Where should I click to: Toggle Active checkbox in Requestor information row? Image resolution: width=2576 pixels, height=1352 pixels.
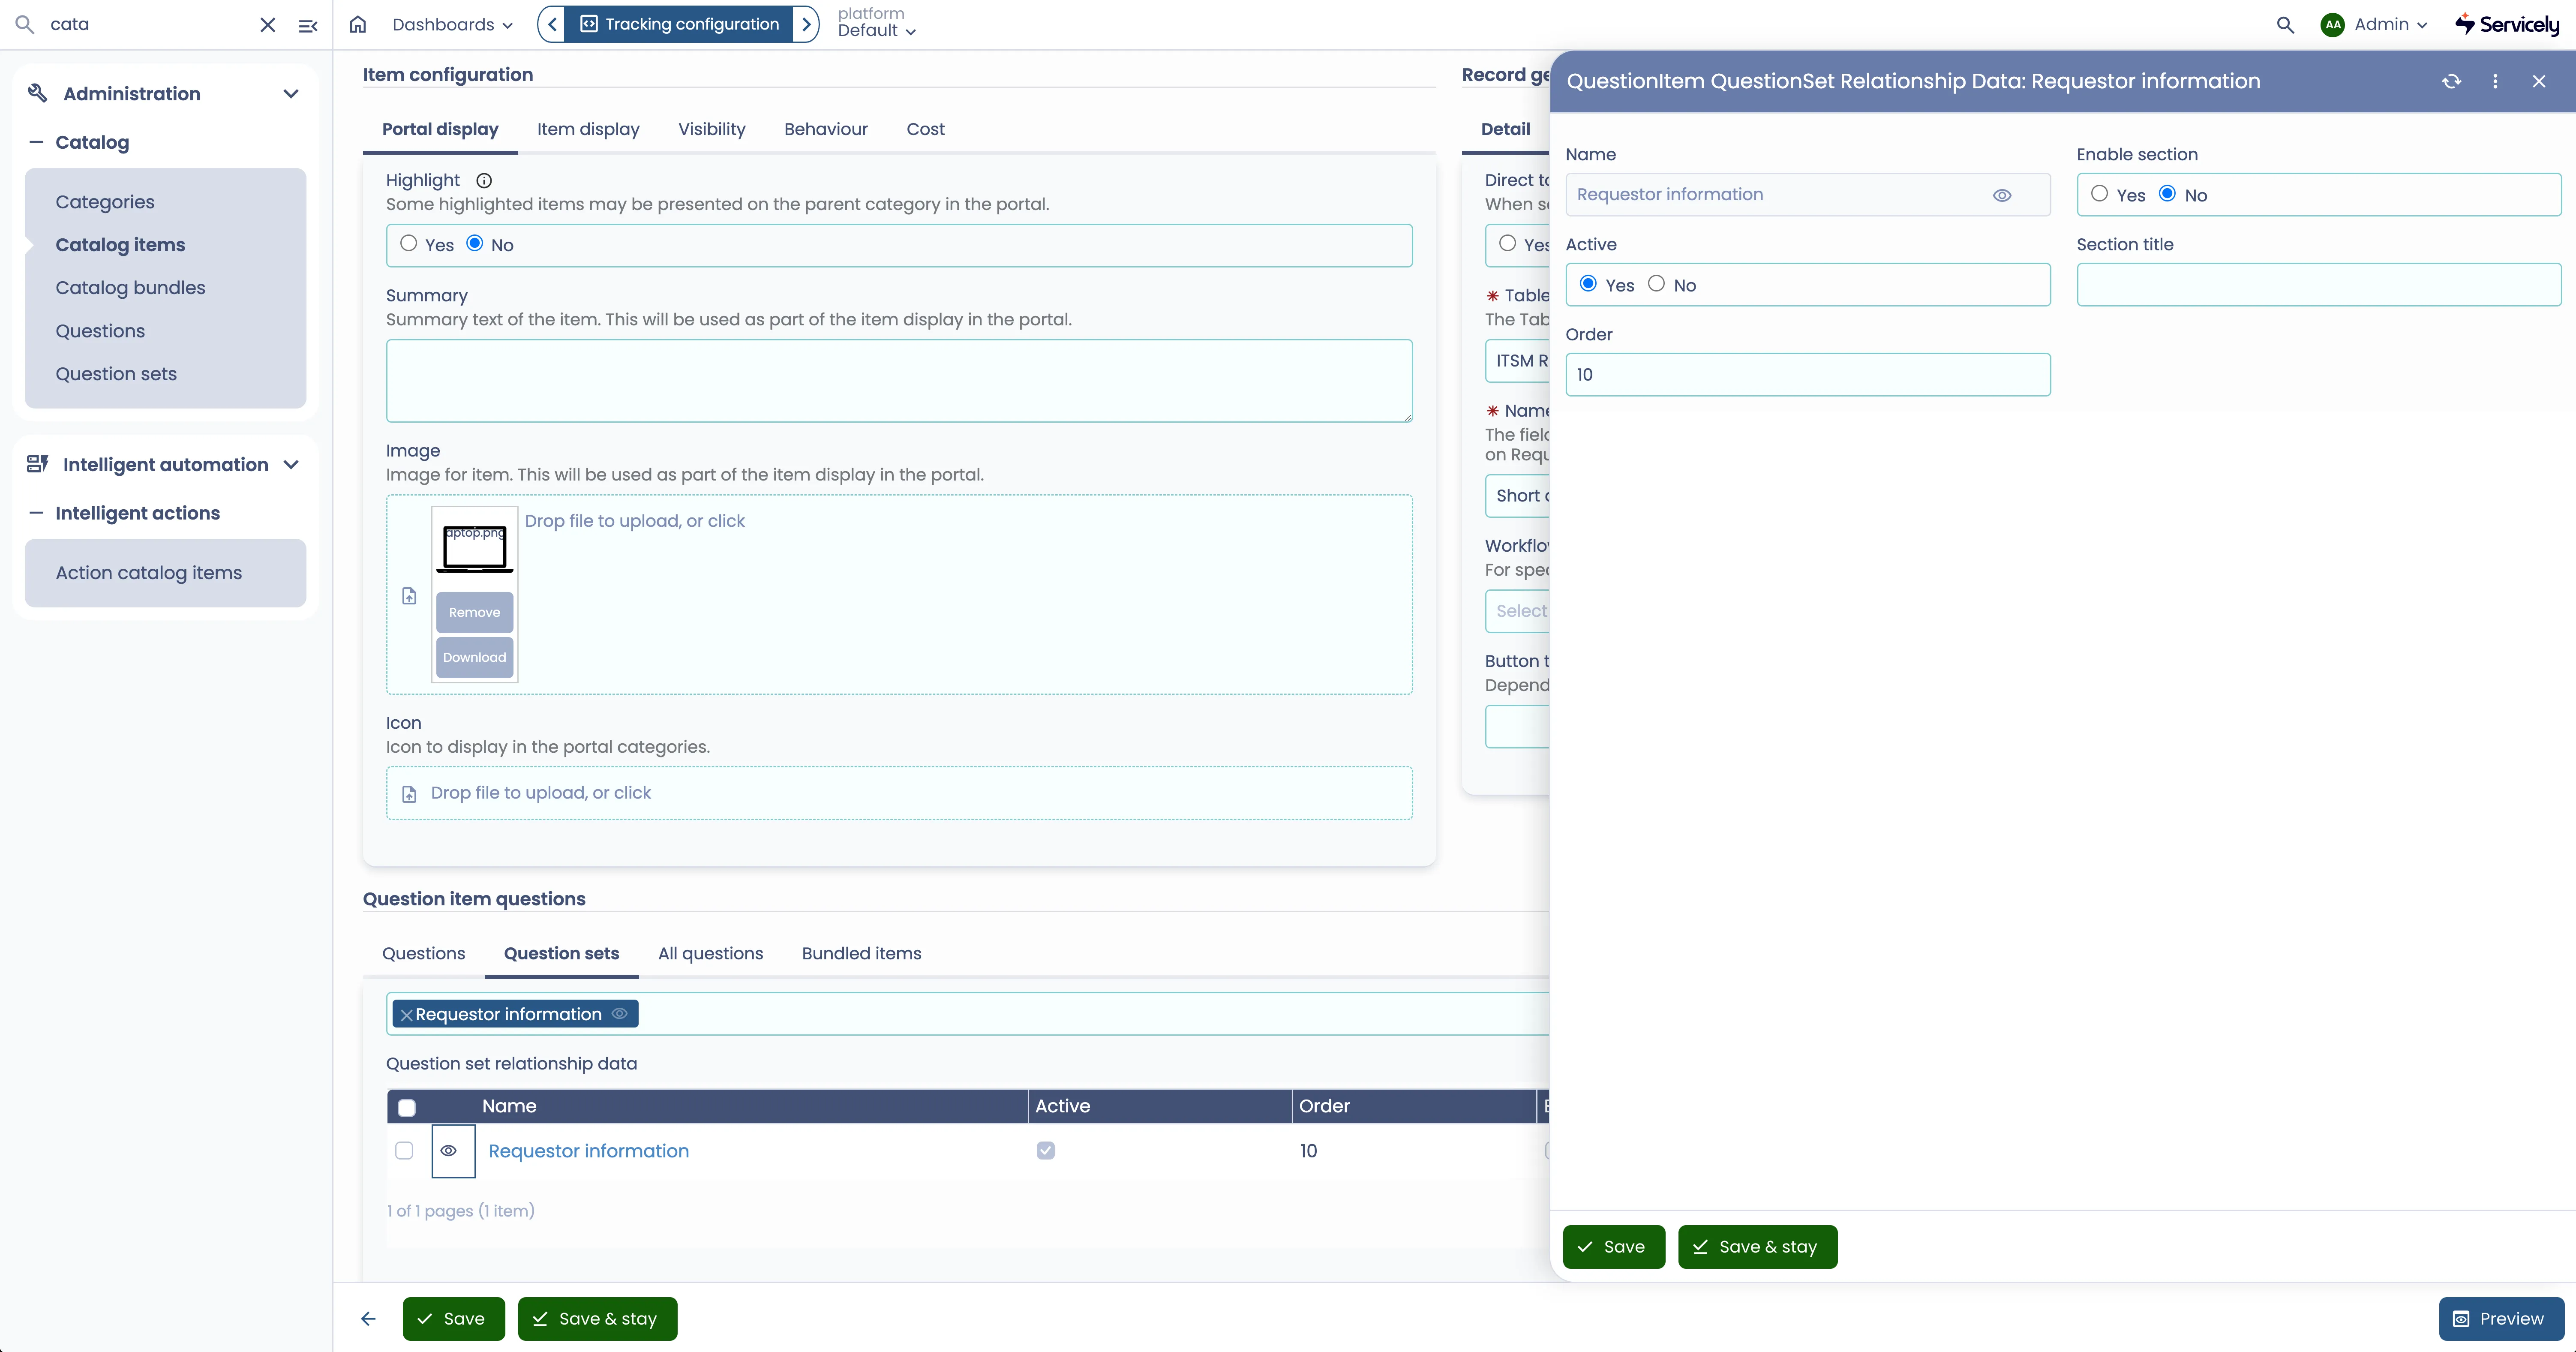[1046, 1151]
